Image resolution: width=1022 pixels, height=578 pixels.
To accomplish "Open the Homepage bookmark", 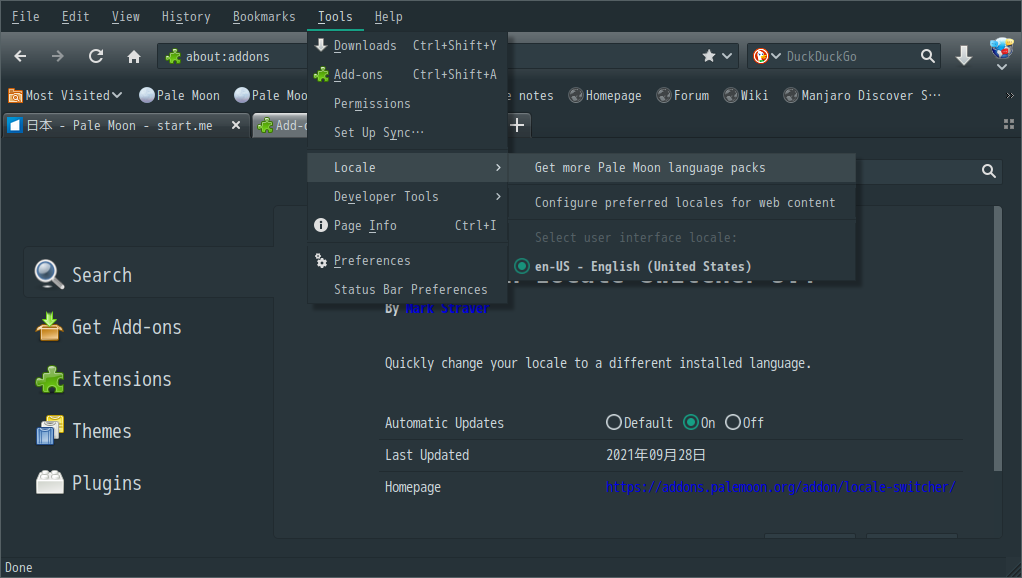I will click(605, 95).
